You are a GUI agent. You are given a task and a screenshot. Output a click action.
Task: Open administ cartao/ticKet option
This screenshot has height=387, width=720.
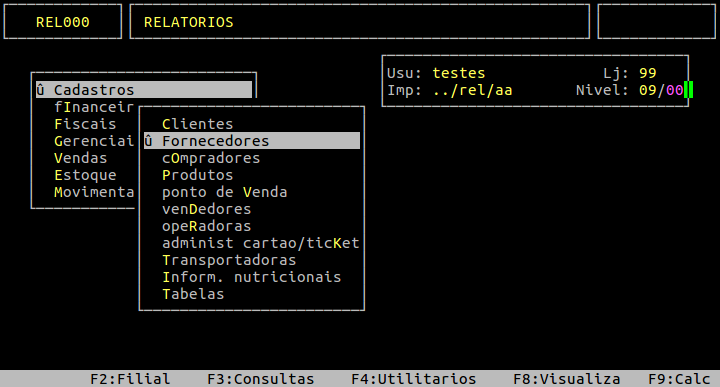click(x=260, y=243)
